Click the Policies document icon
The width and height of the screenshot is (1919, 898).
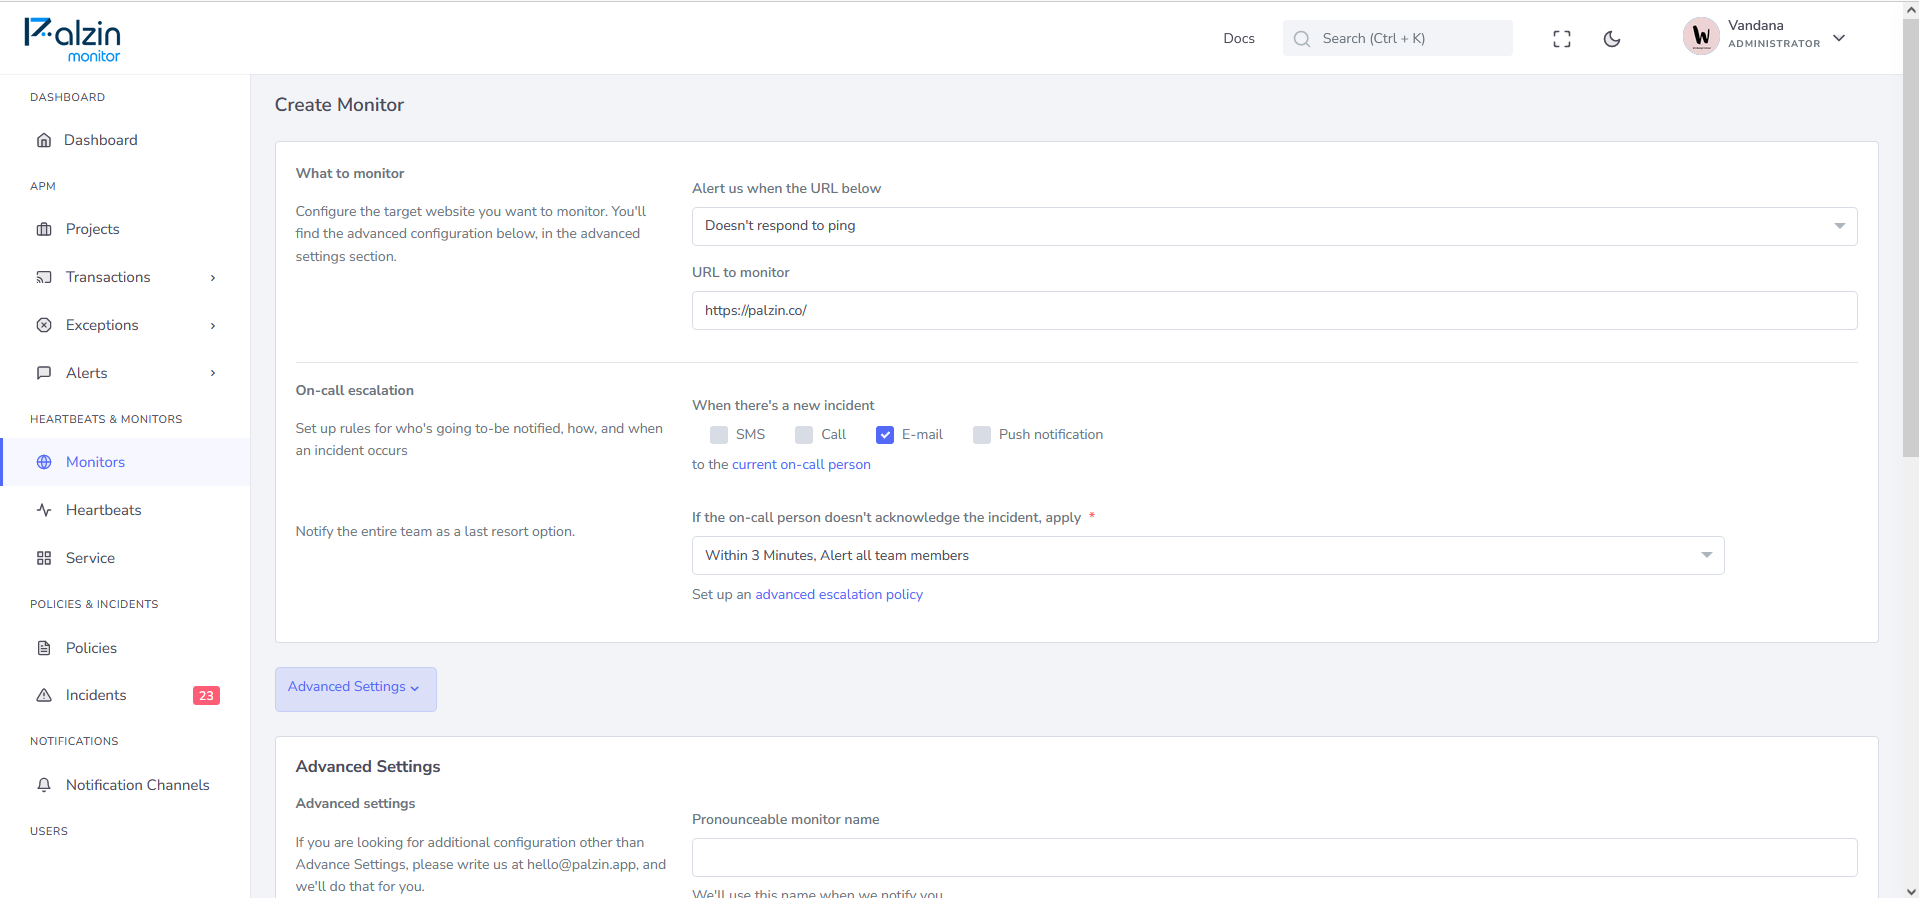pos(44,648)
